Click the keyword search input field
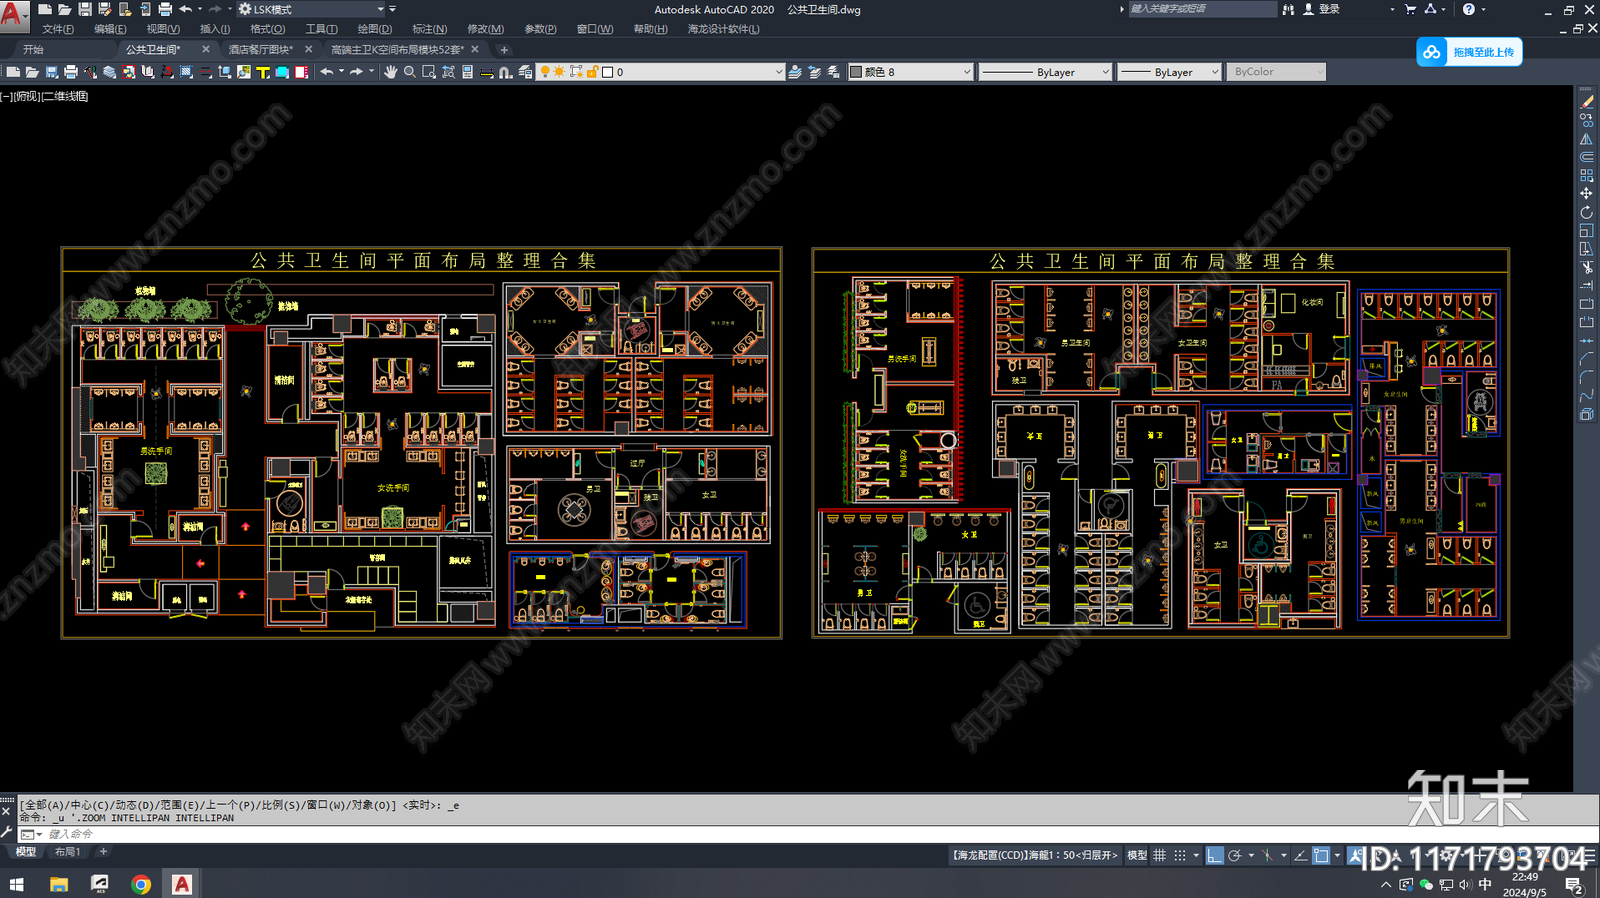 click(x=1202, y=9)
